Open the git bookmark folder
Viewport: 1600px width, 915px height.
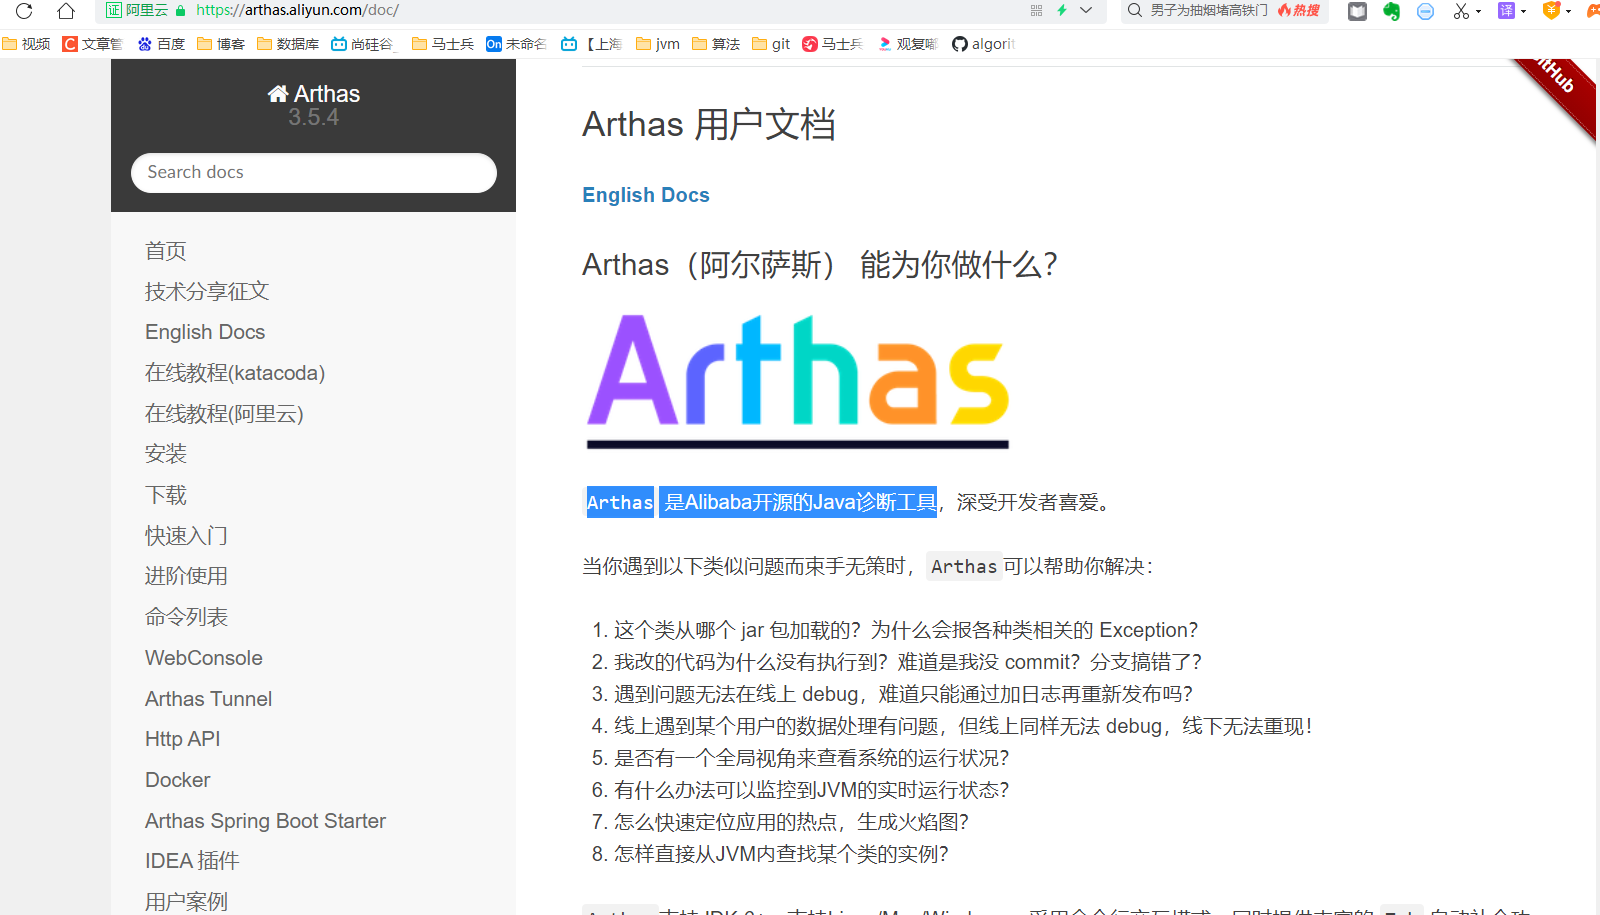click(x=771, y=44)
